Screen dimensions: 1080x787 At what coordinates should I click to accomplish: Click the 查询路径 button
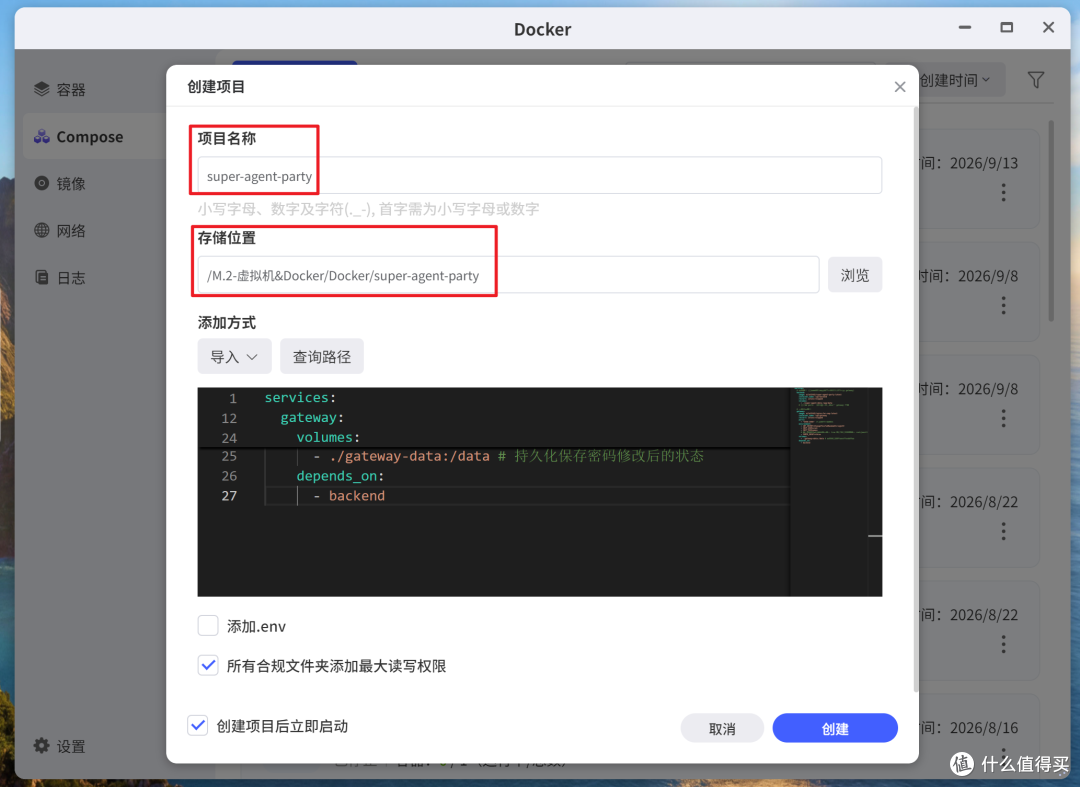322,357
